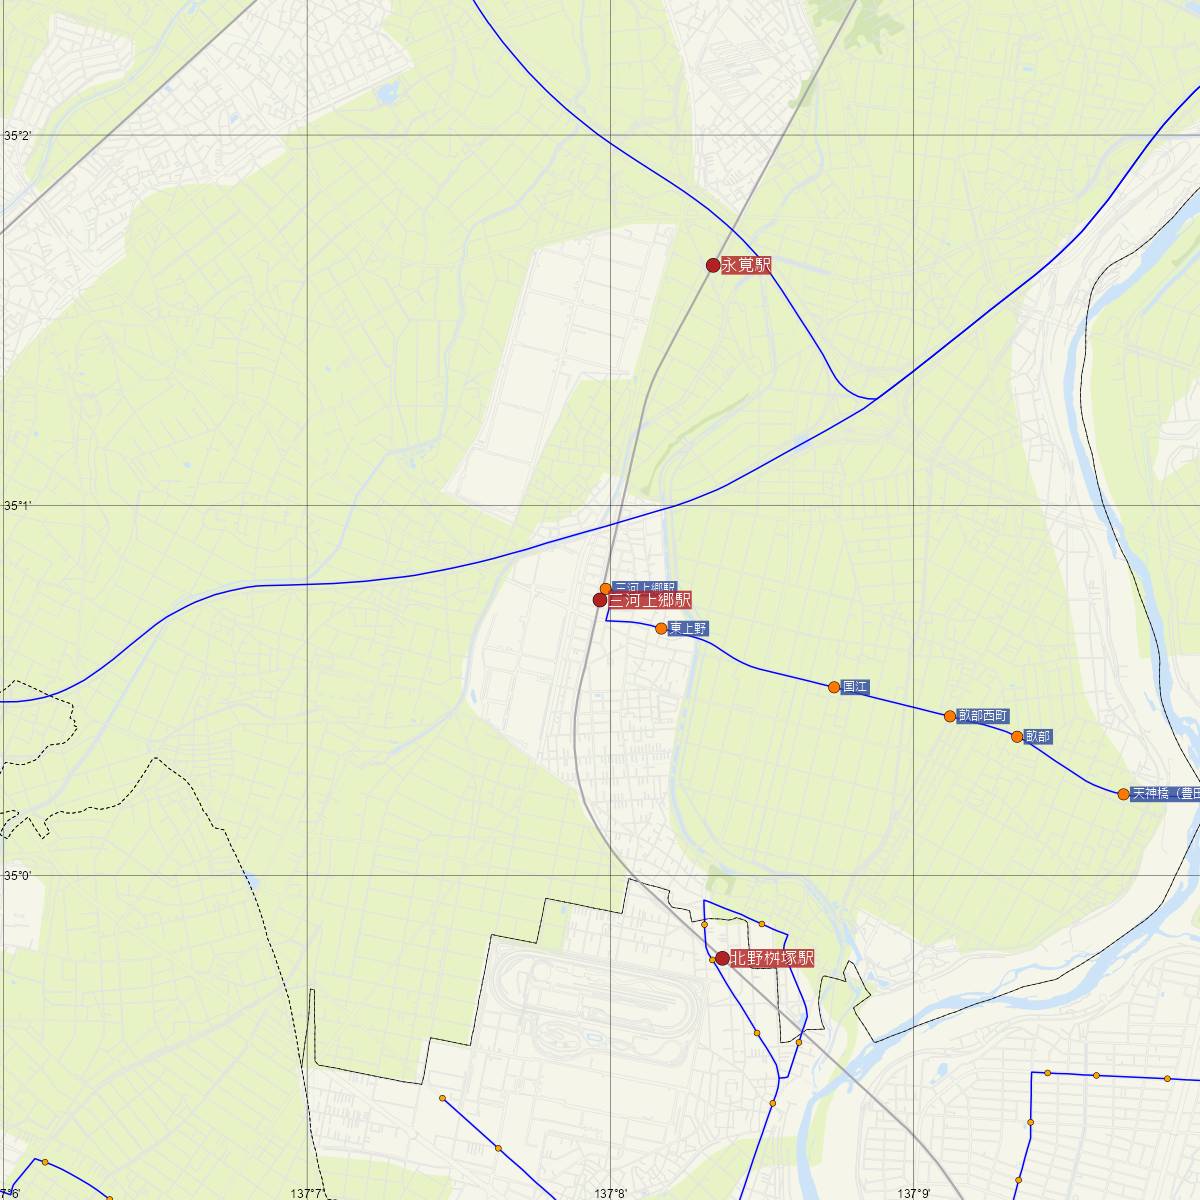This screenshot has width=1200, height=1200.
Task: Open the 三河上郷駅 red station label
Action: point(649,600)
